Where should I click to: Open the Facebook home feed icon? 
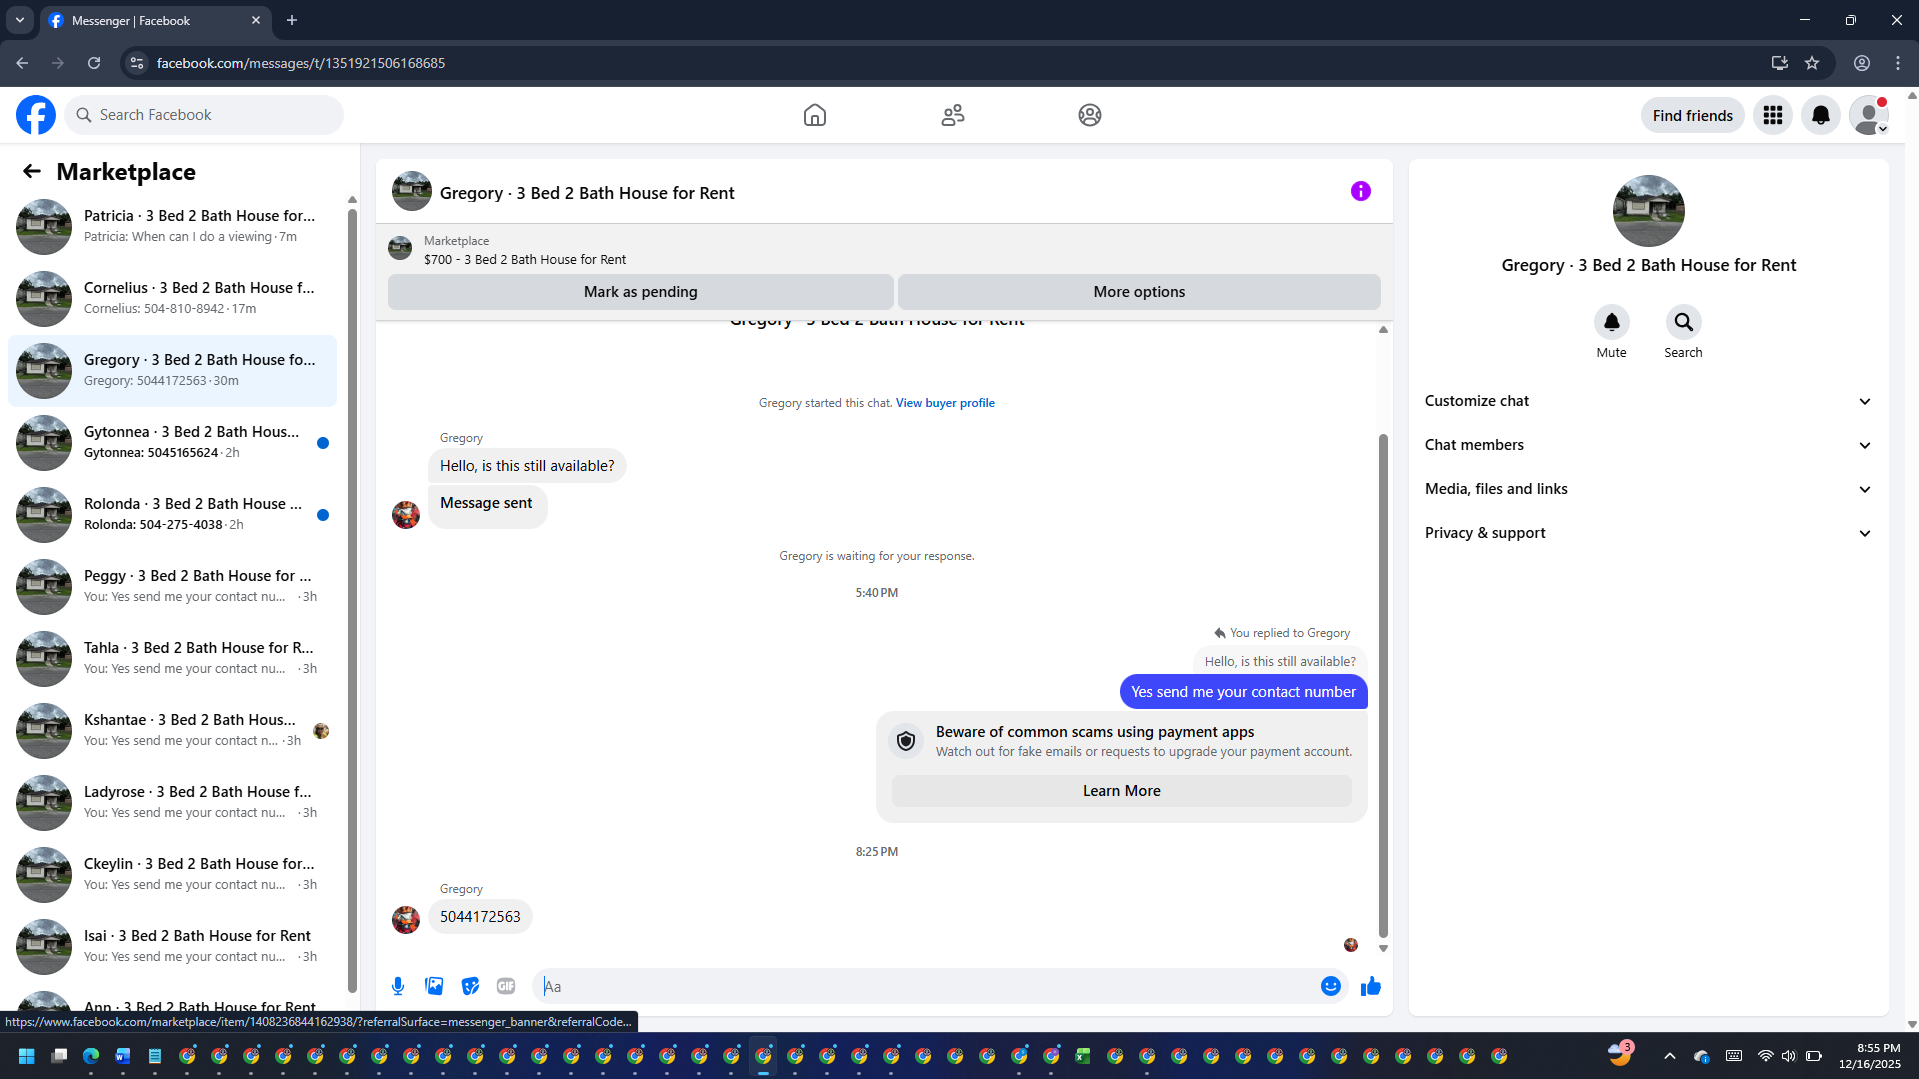coord(815,115)
